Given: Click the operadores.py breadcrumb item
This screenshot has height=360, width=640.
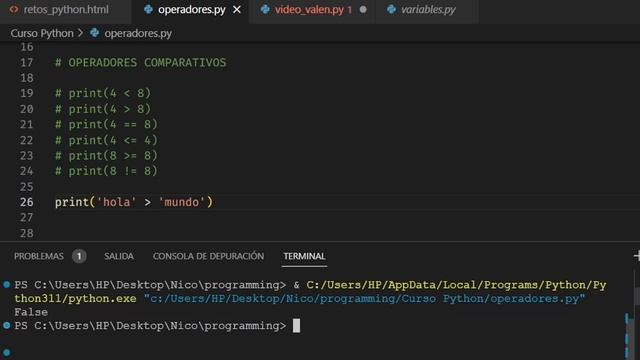Looking at the screenshot, I should [x=138, y=33].
